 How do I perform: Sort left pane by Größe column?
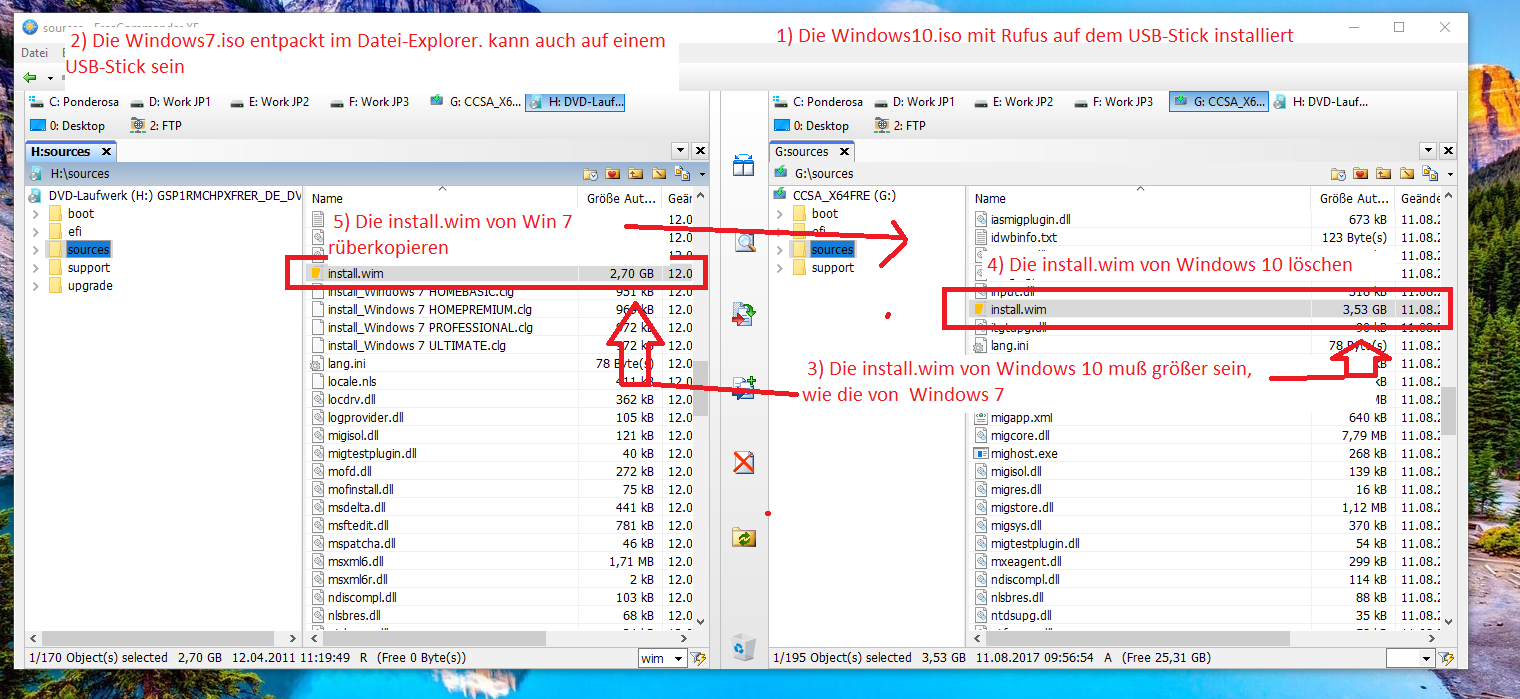point(621,198)
